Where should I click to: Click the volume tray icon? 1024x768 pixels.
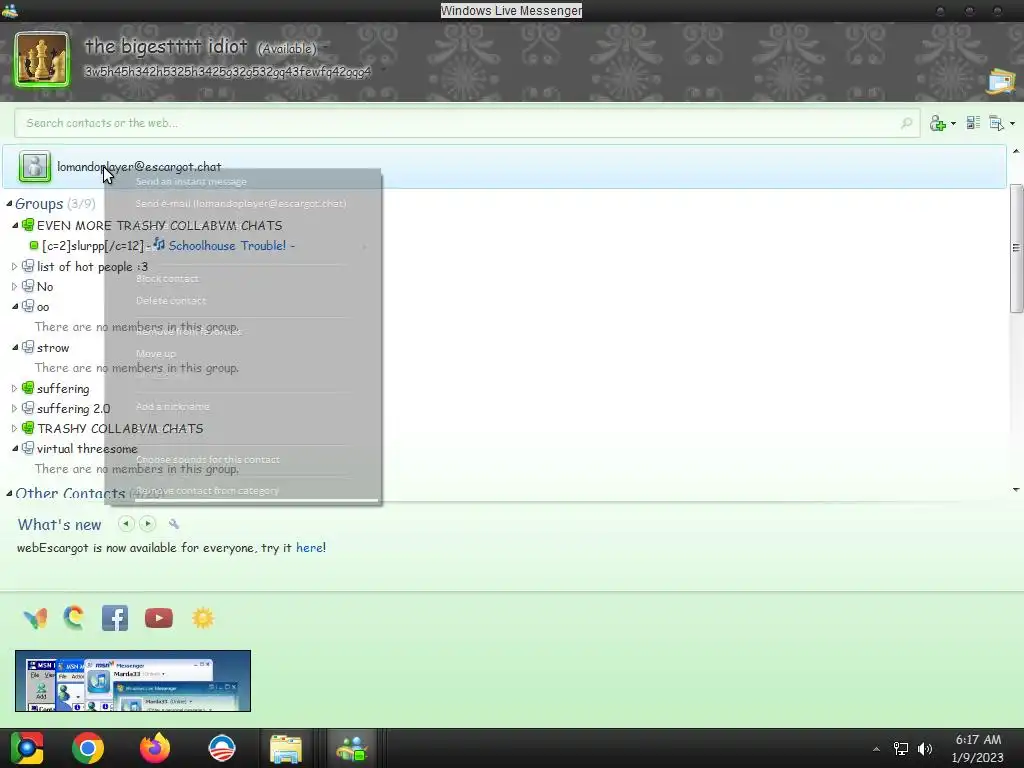925,749
